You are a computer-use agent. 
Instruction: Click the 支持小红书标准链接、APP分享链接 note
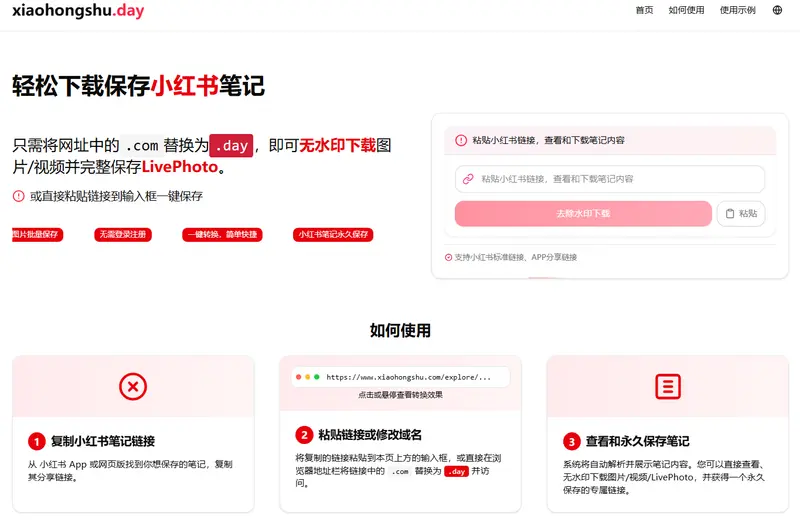[x=515, y=258]
